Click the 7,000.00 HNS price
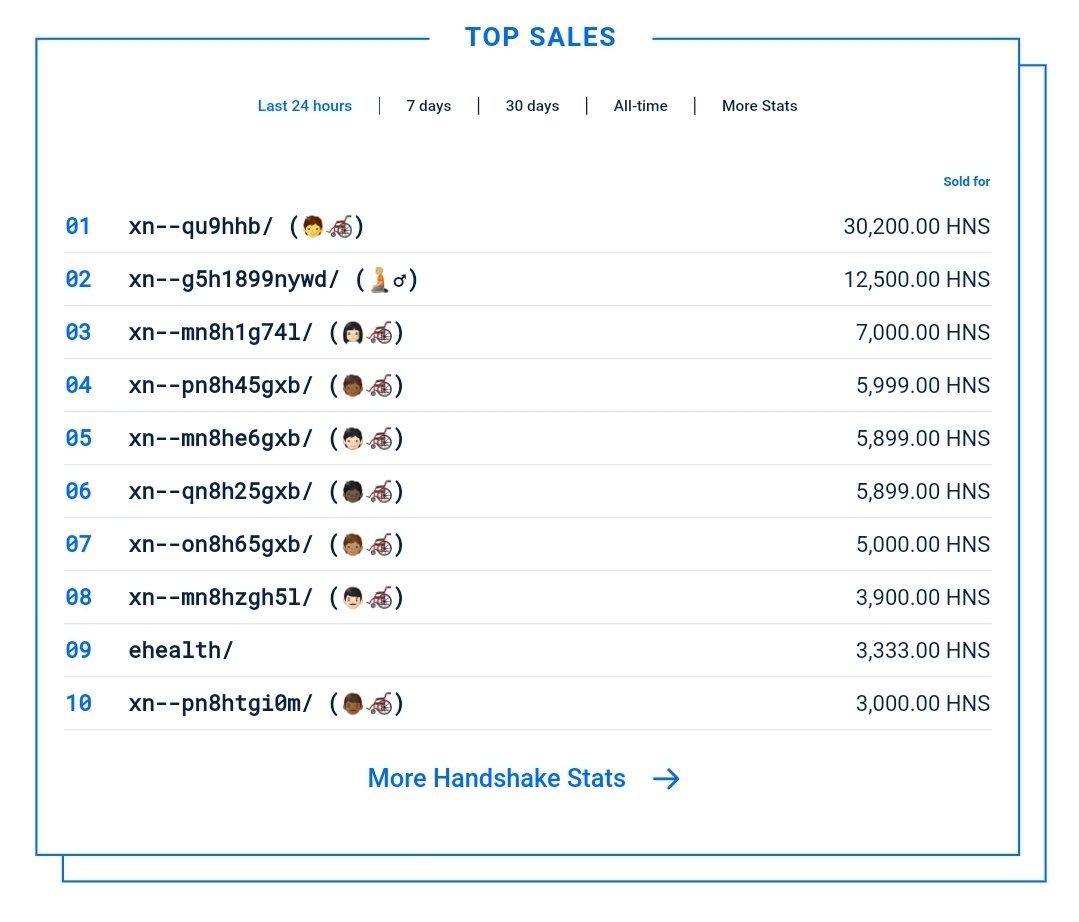The image size is (1079, 922). click(x=923, y=332)
